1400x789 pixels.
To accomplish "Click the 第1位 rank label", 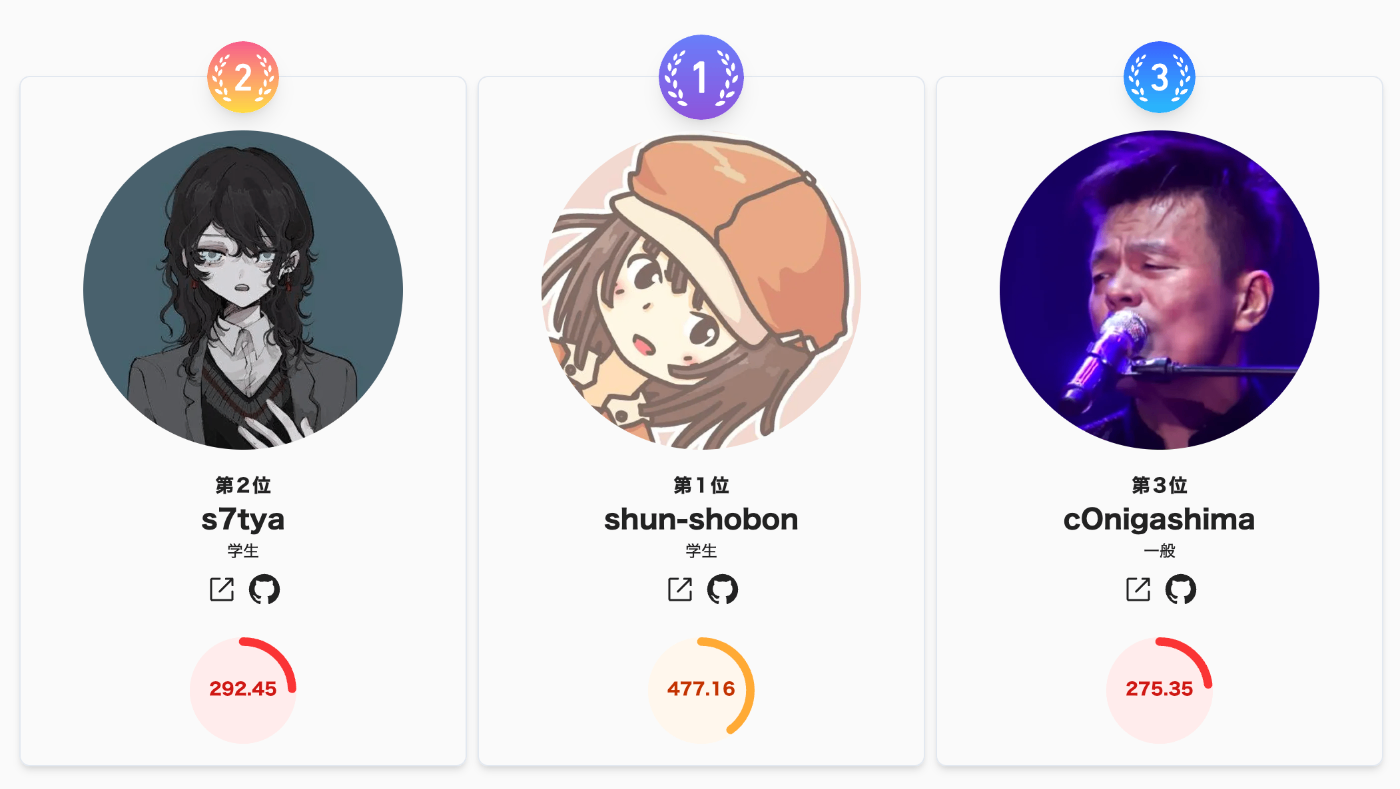I will click(701, 486).
